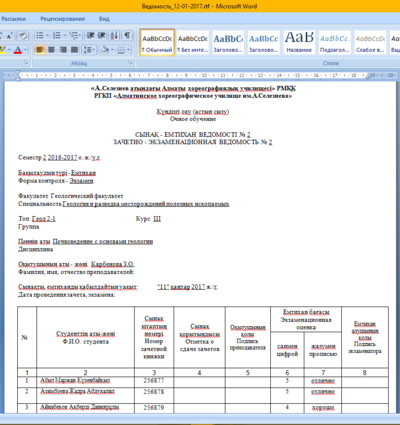This screenshot has width=400, height=425.
Task: Click the text 'Геологический факультет'
Action: point(87,196)
